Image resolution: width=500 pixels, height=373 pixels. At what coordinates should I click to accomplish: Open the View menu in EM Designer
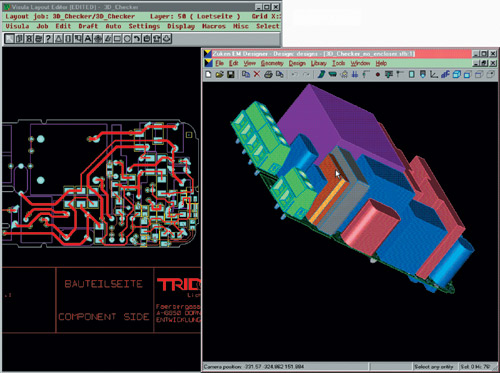249,63
